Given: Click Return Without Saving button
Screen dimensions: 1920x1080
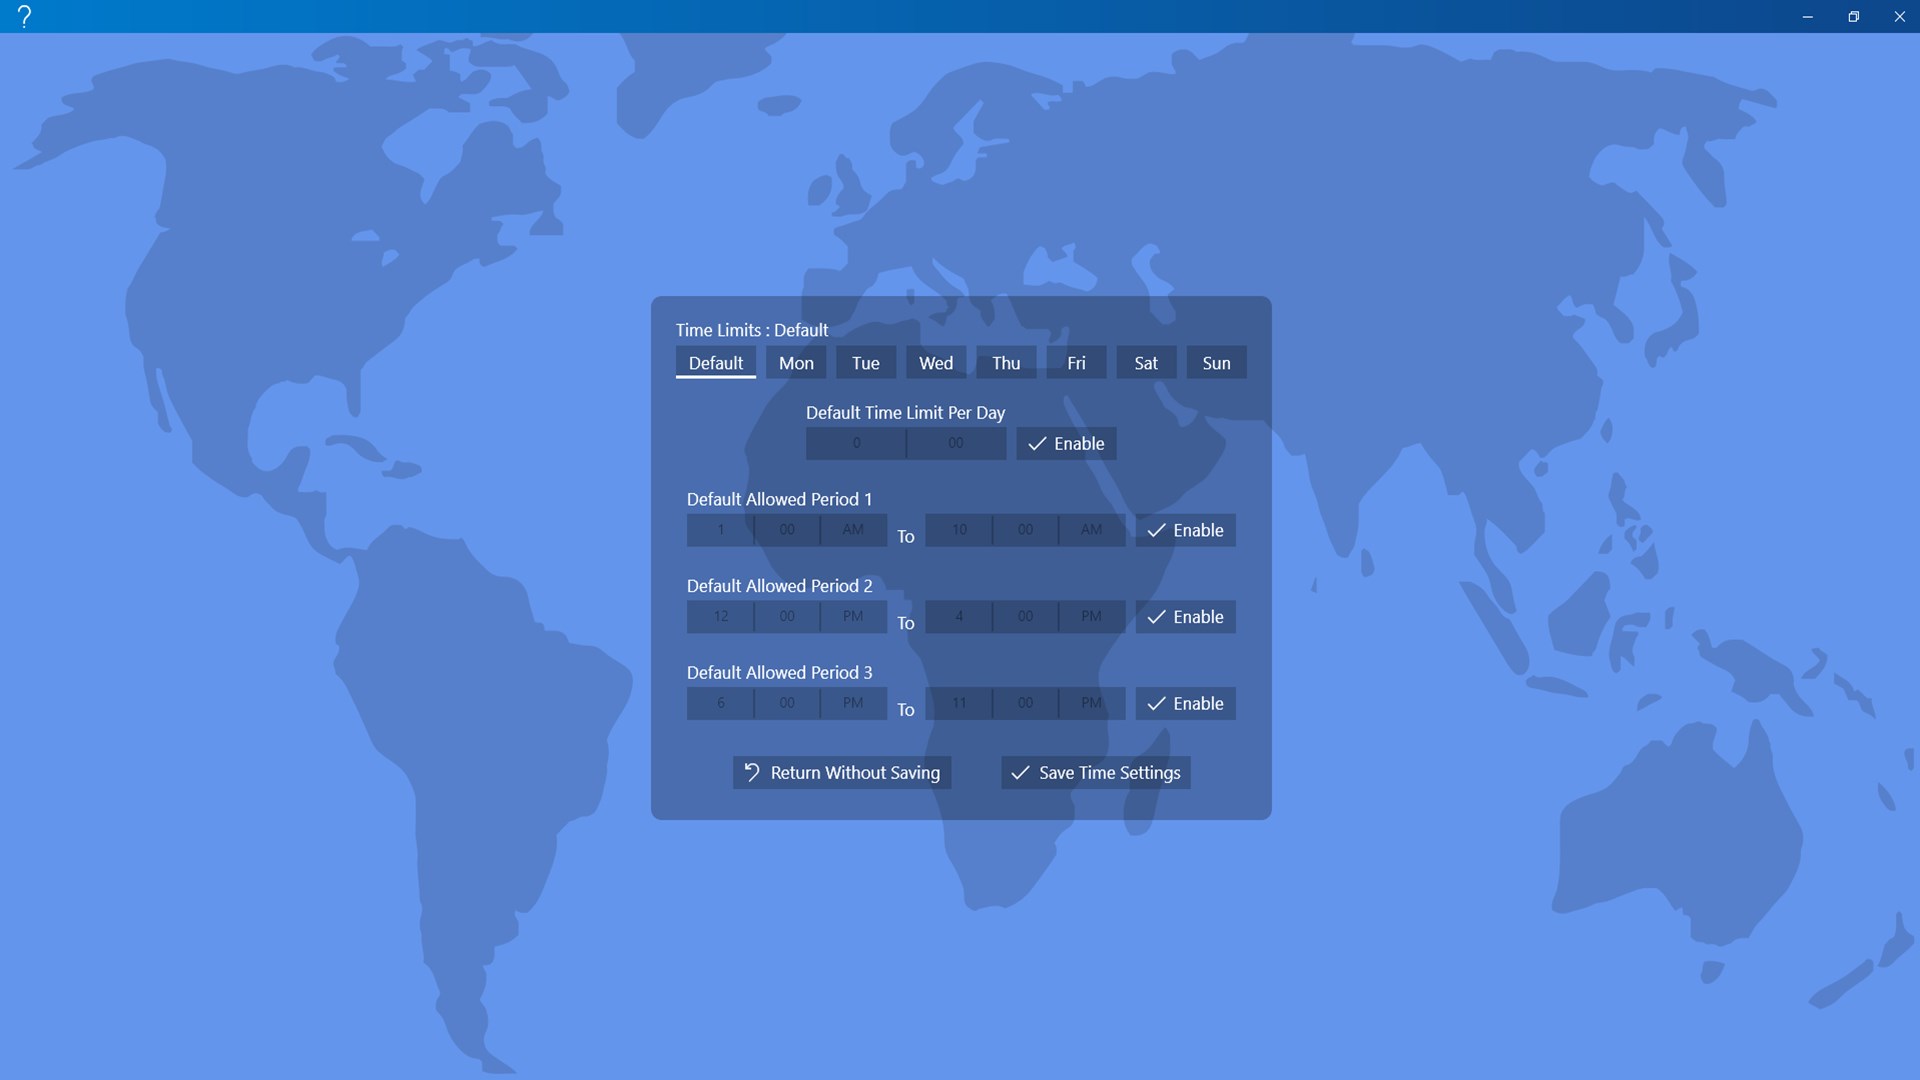Looking at the screenshot, I should point(842,772).
